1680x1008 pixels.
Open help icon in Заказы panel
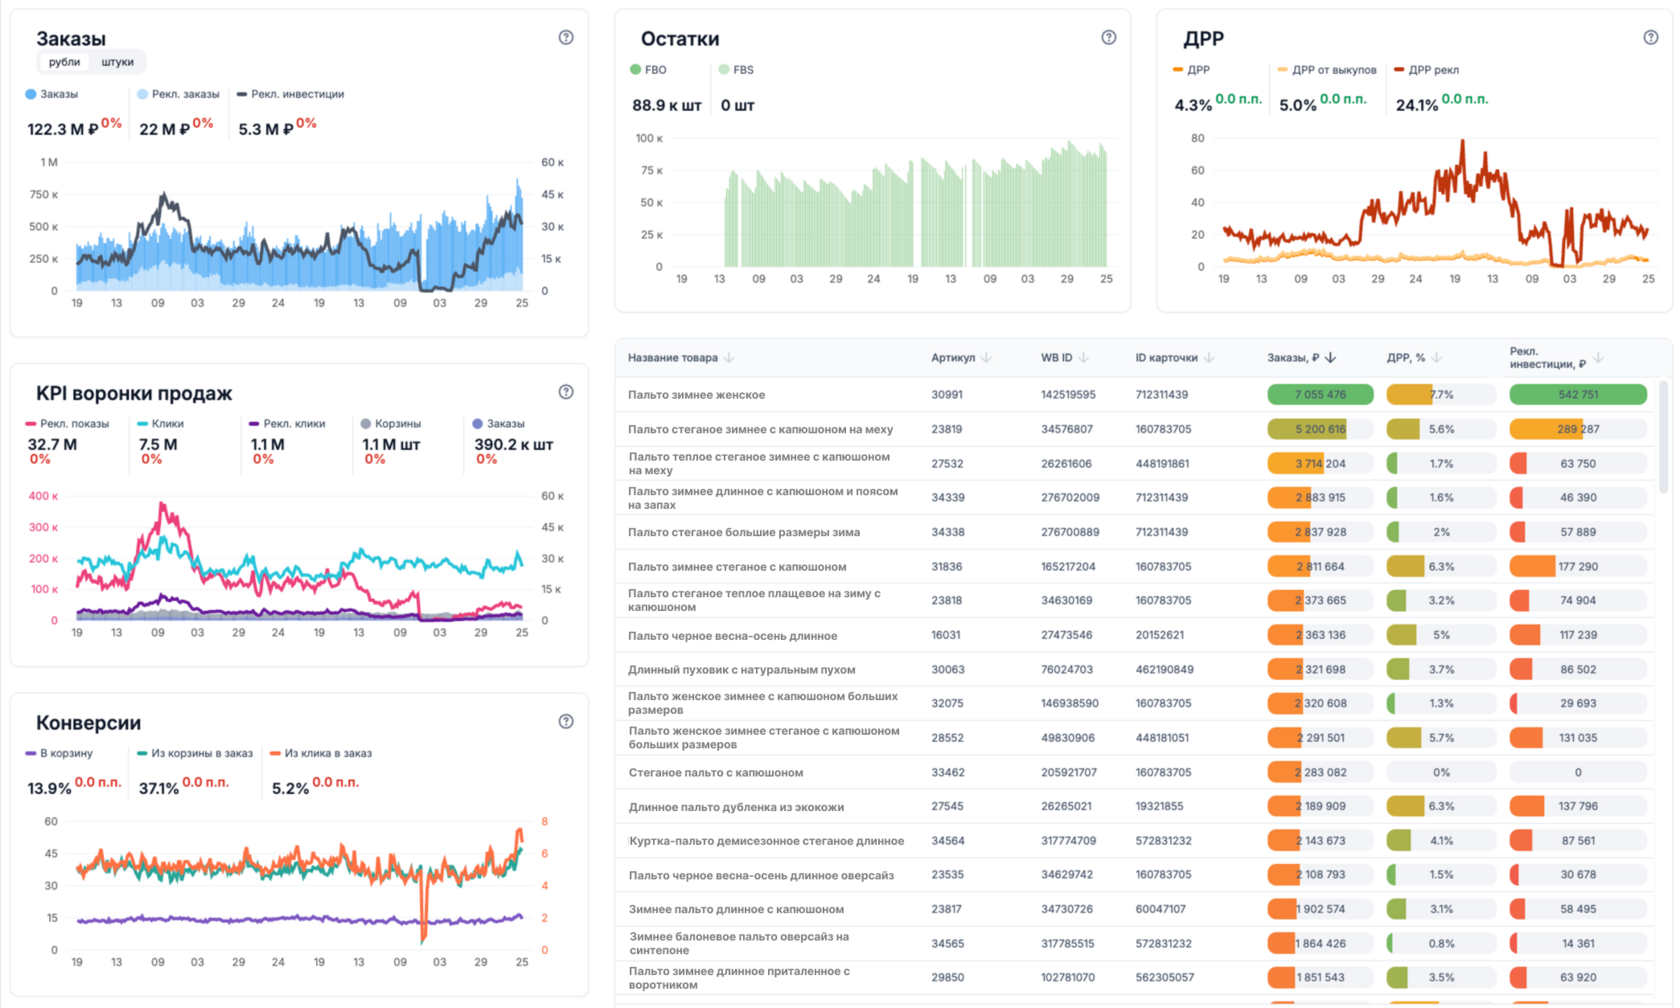pos(566,37)
